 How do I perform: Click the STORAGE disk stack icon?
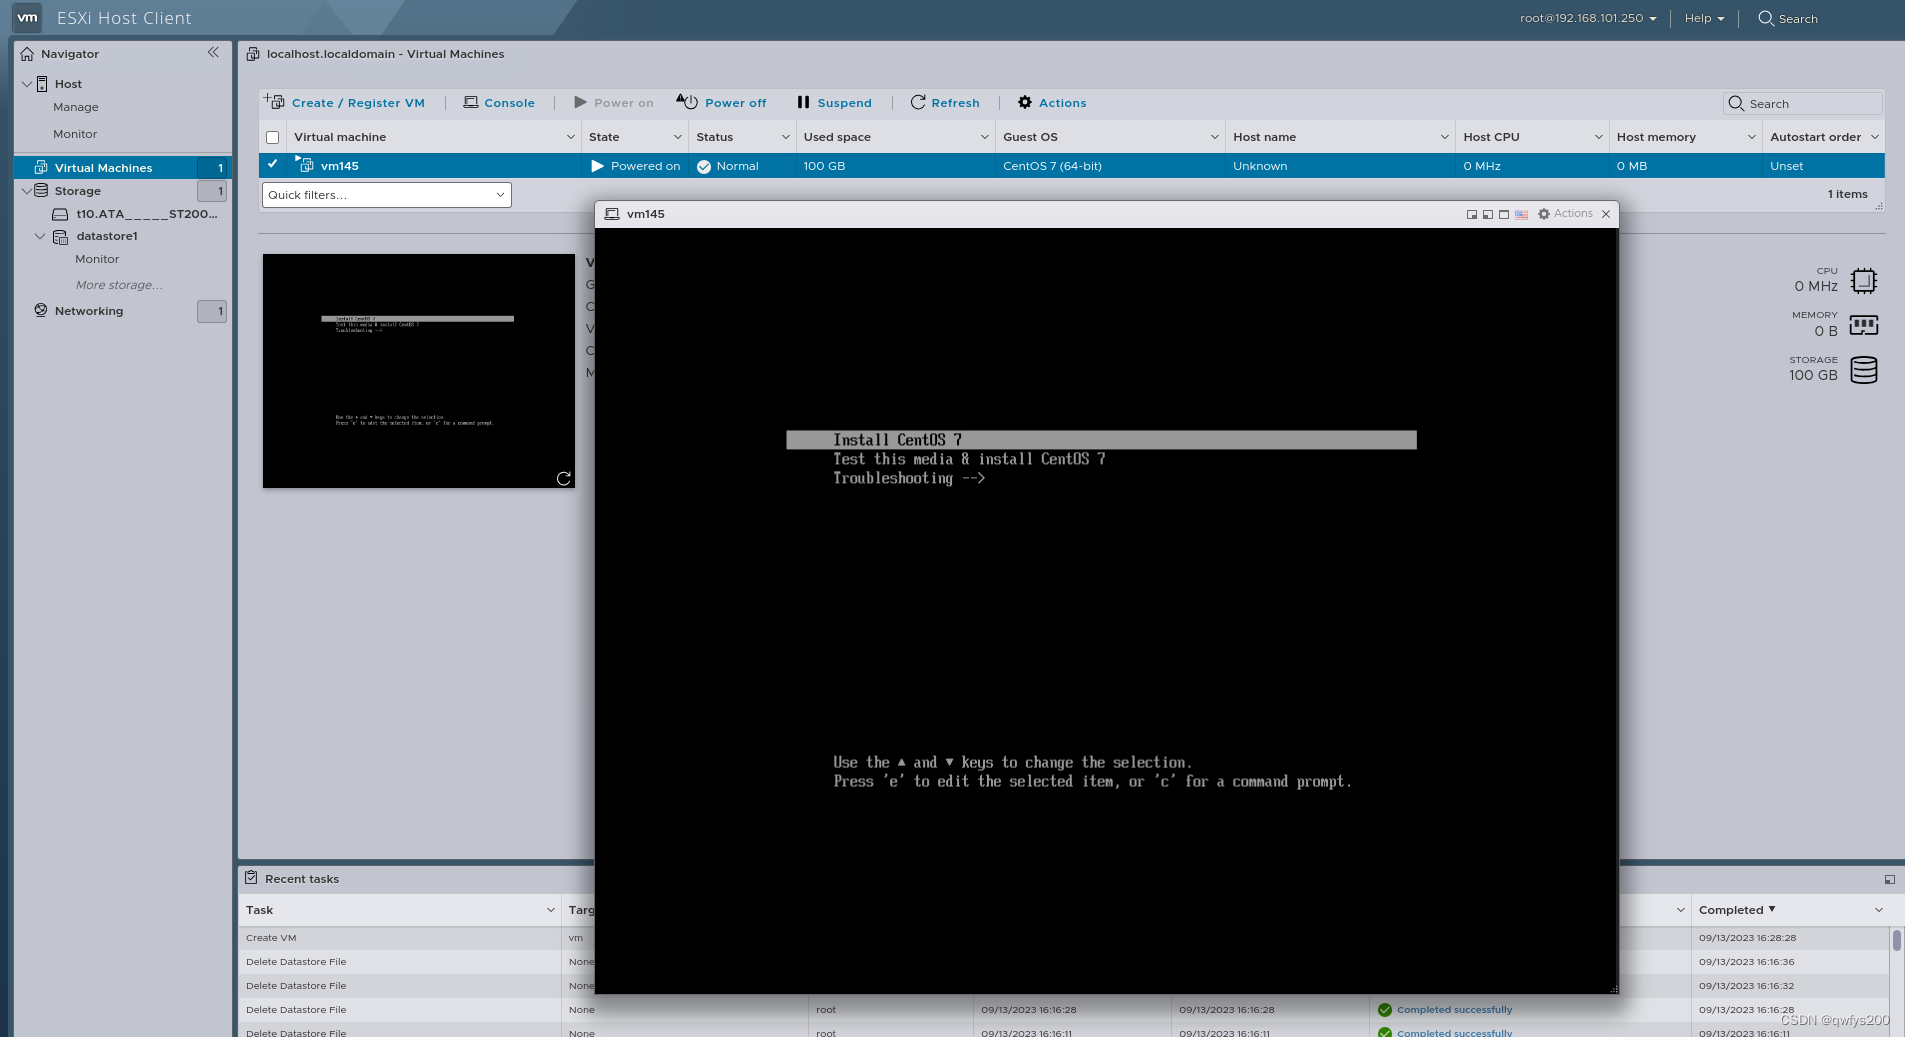tap(1864, 370)
